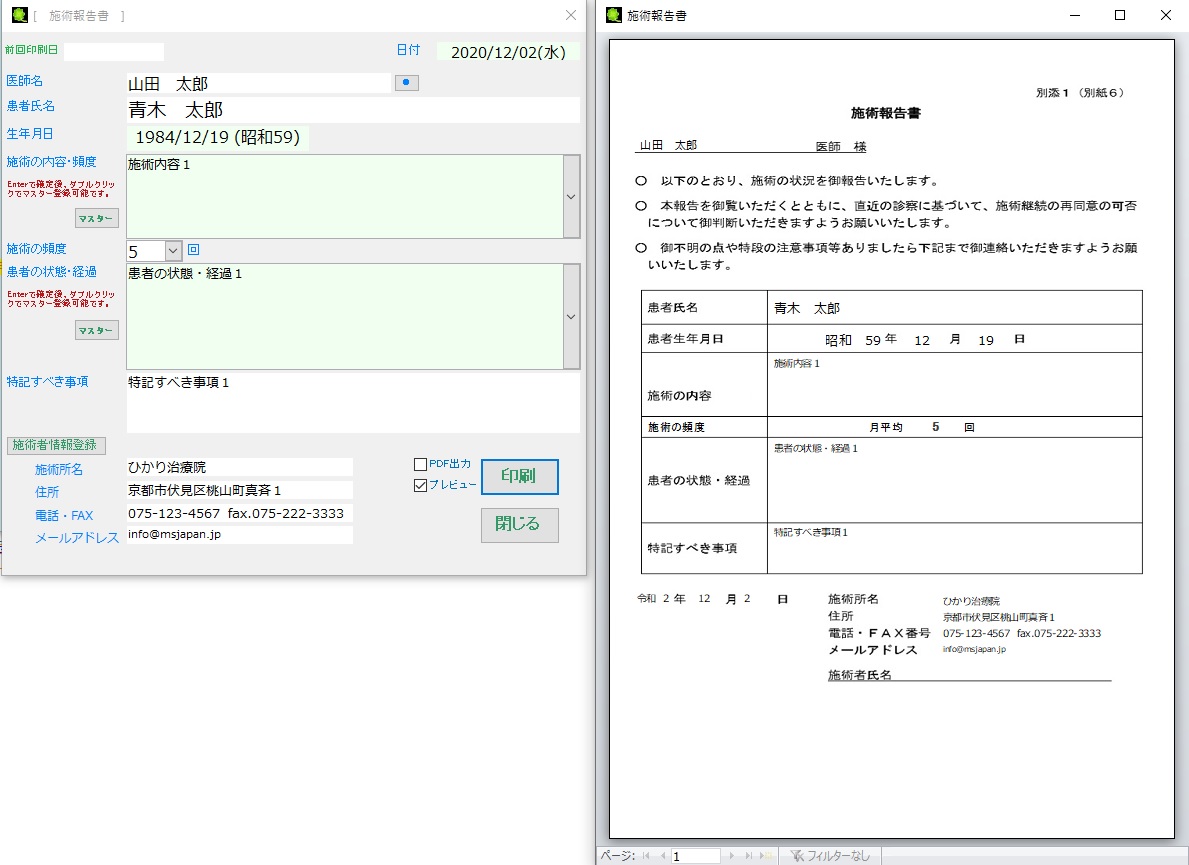The width and height of the screenshot is (1189, 865).
Task: Click the 特記すべき事項 text field
Action: coord(353,403)
